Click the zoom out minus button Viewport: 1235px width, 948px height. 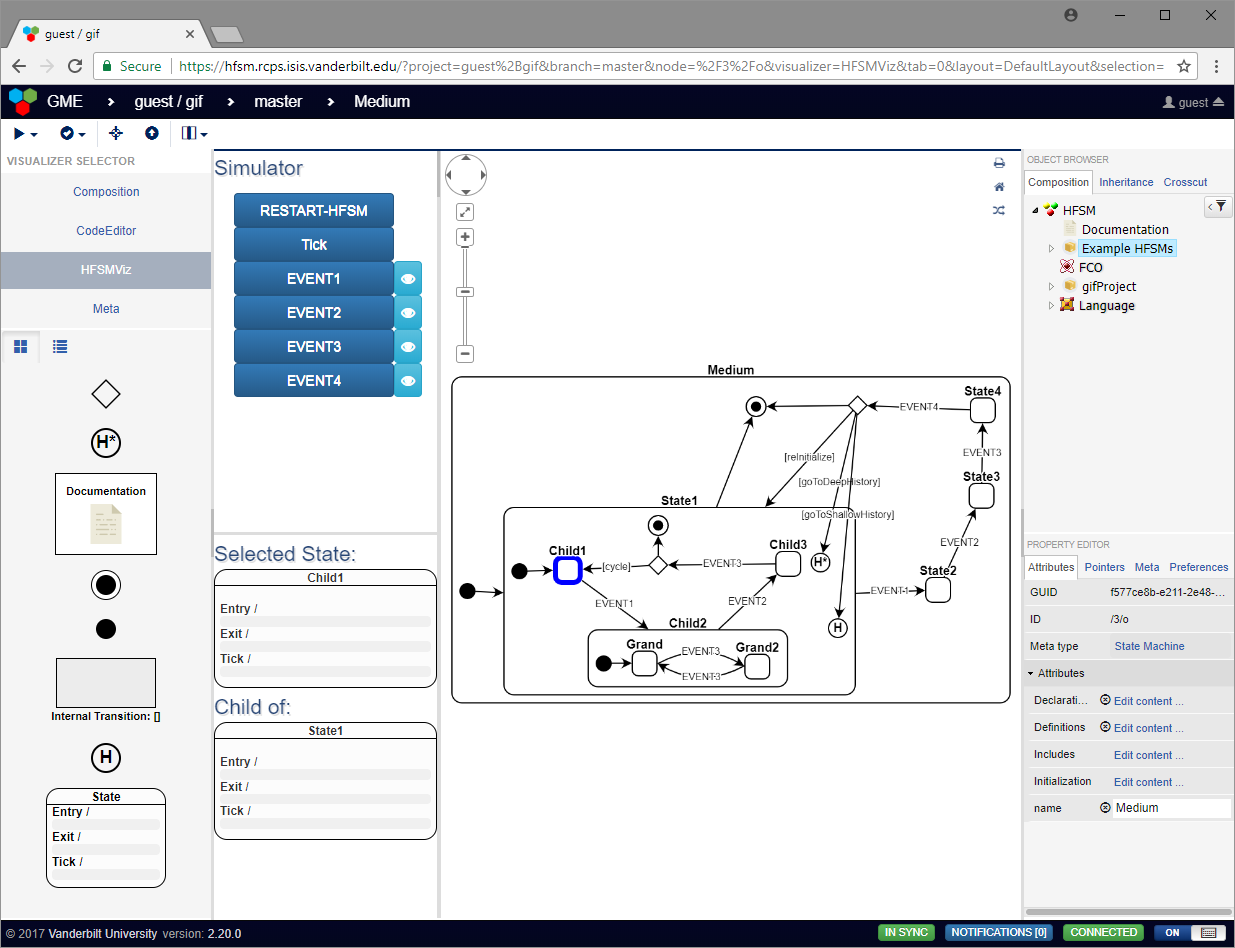coord(465,354)
